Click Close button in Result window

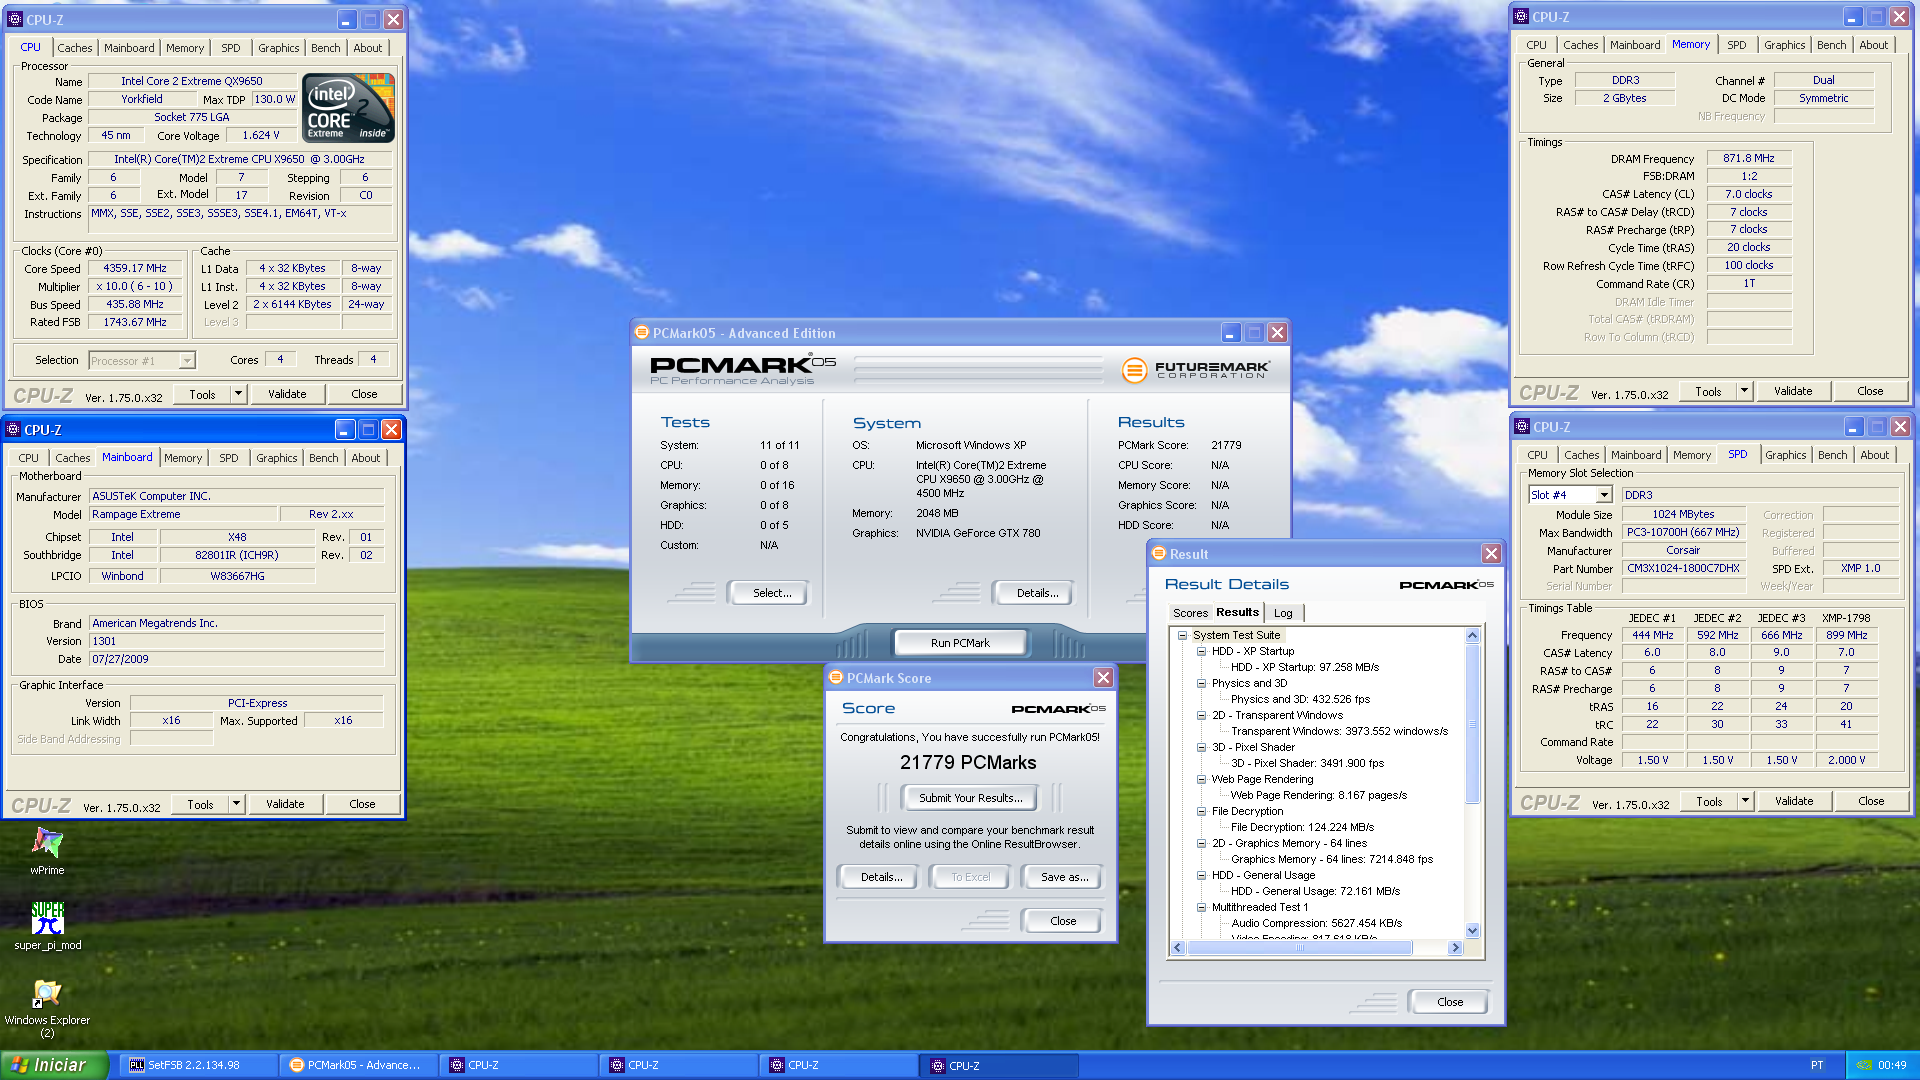[x=1449, y=1002]
